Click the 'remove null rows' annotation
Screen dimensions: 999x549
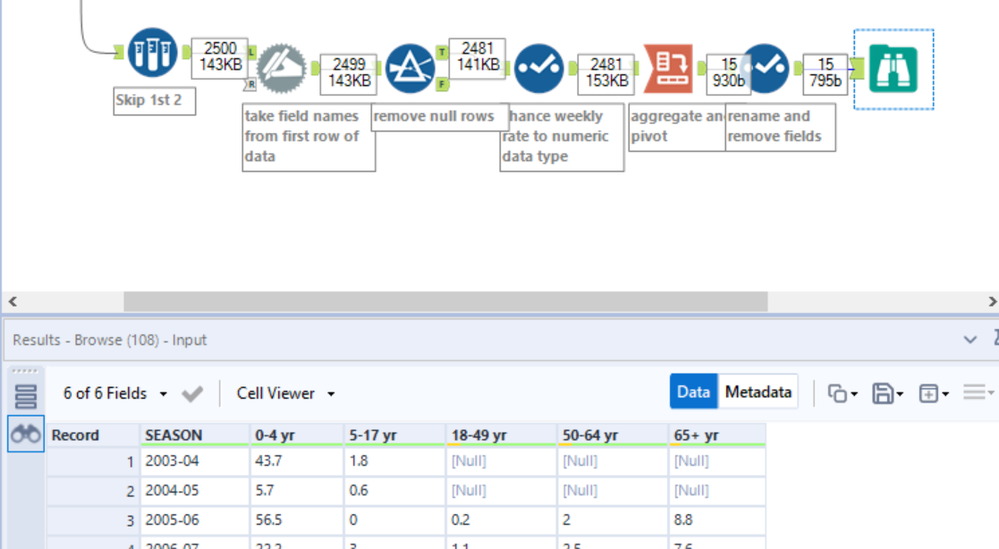(x=439, y=117)
